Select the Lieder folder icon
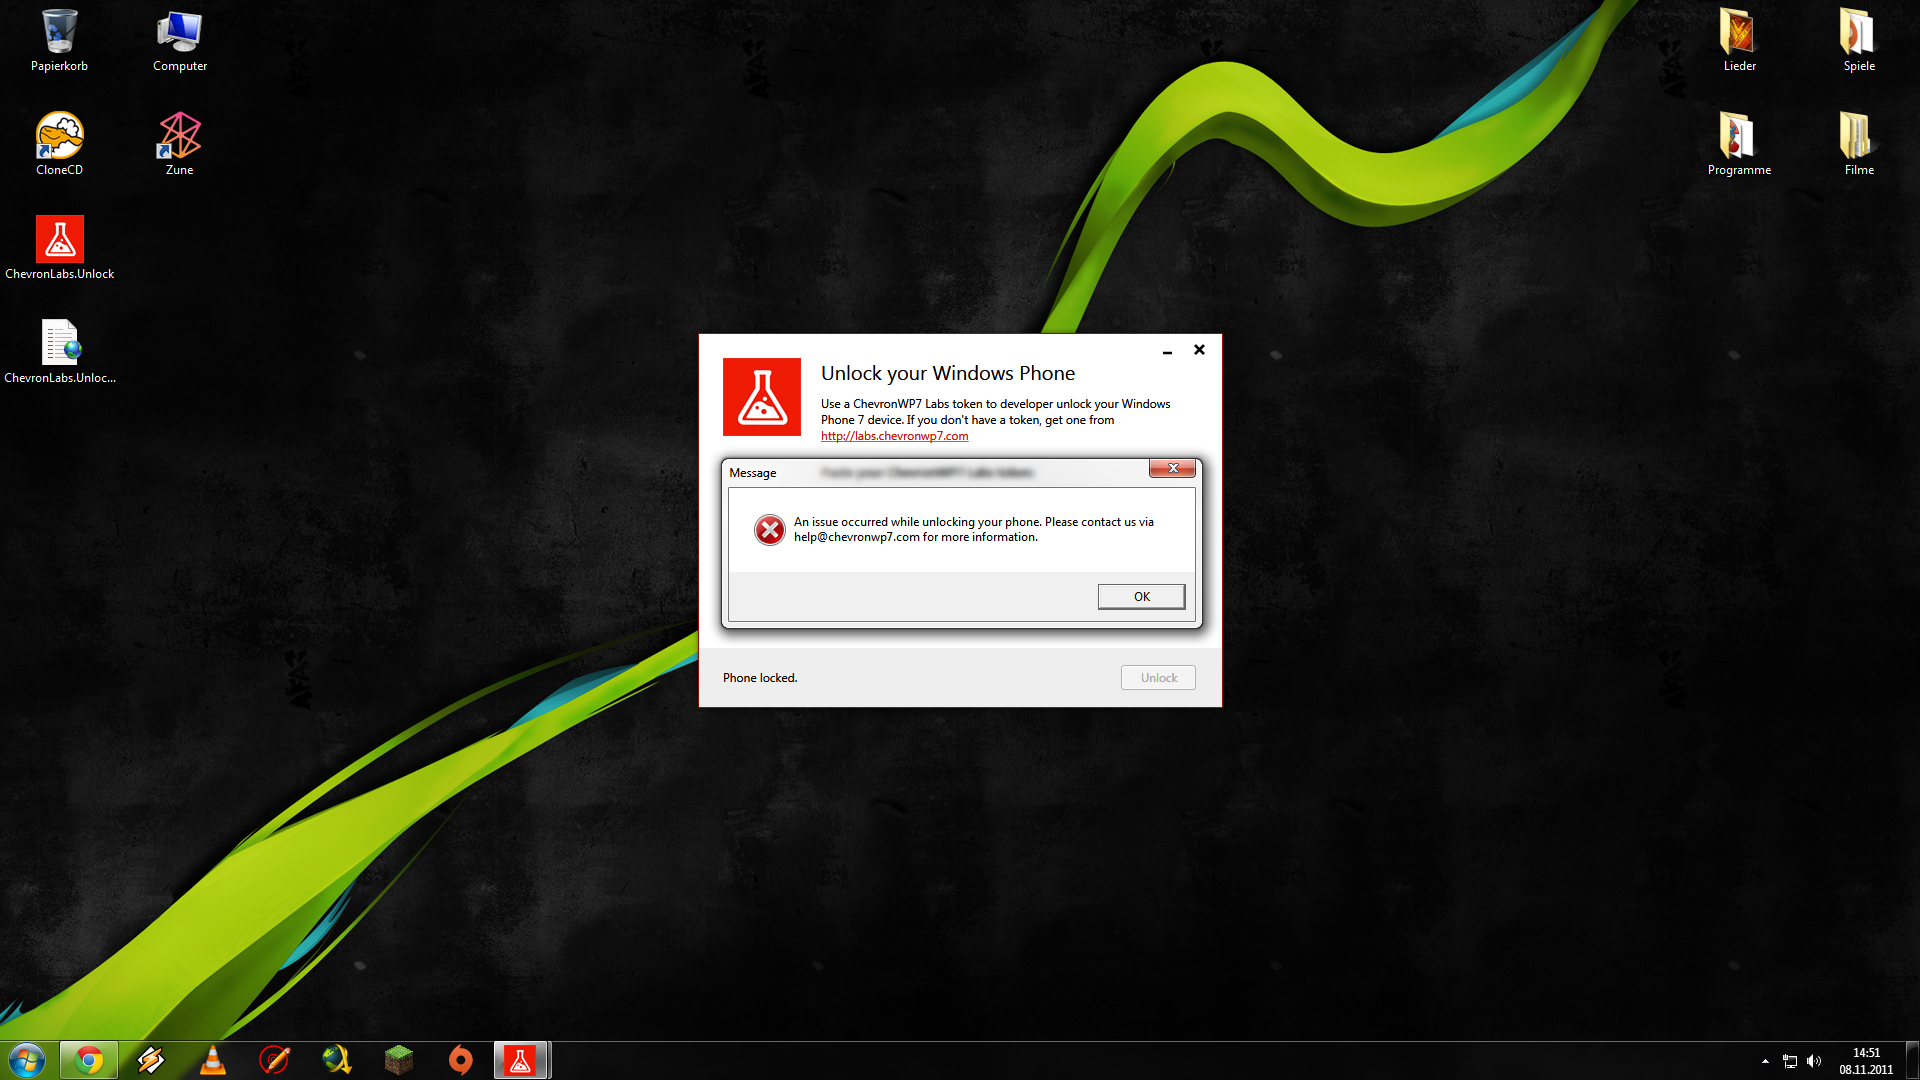 [x=1739, y=40]
